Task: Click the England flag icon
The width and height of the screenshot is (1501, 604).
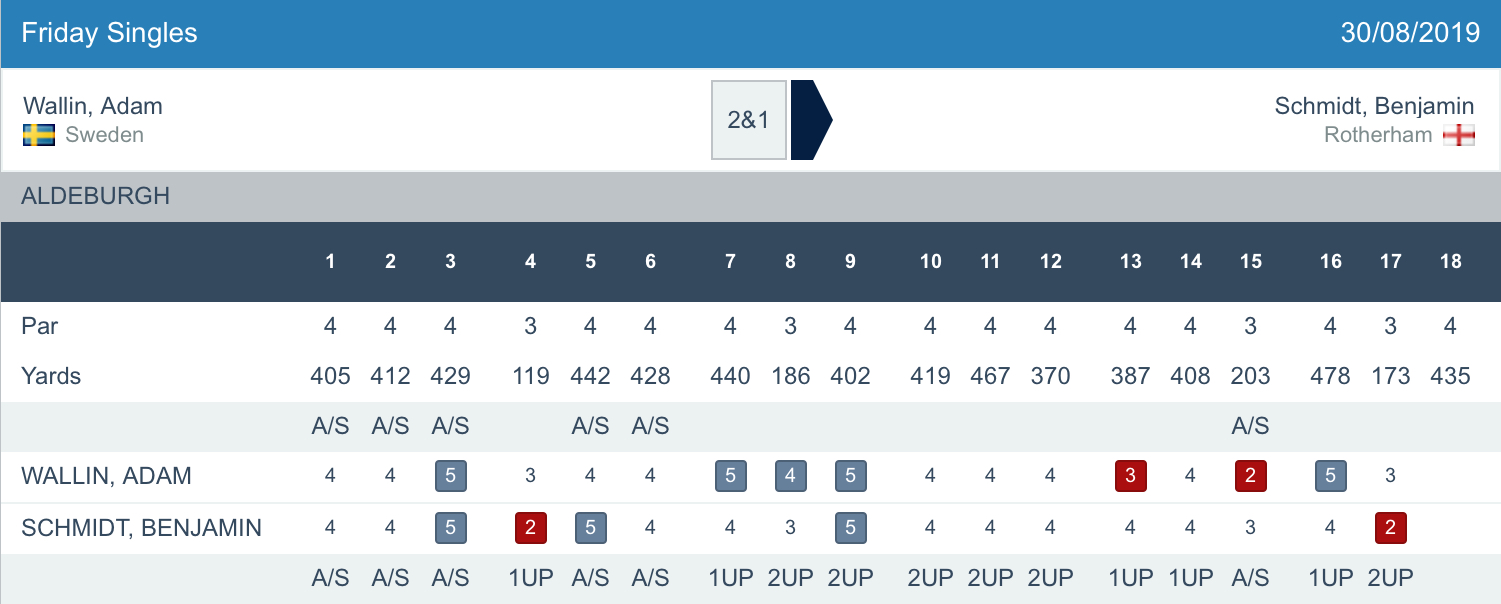Action: (x=1459, y=135)
